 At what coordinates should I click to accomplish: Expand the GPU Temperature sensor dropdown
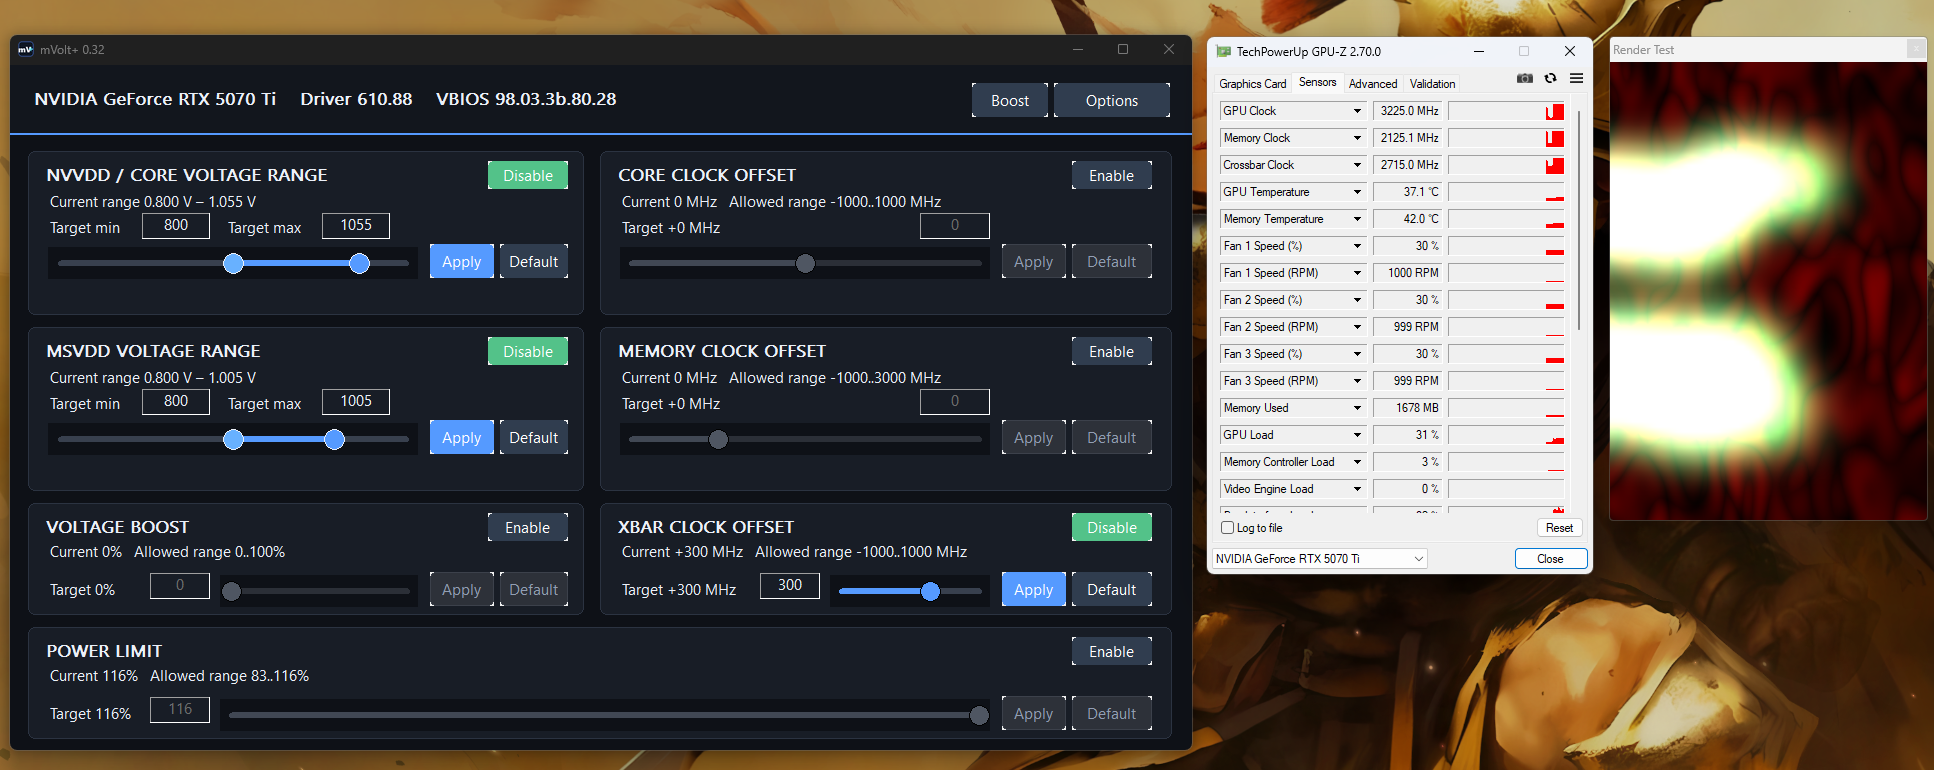tap(1357, 192)
